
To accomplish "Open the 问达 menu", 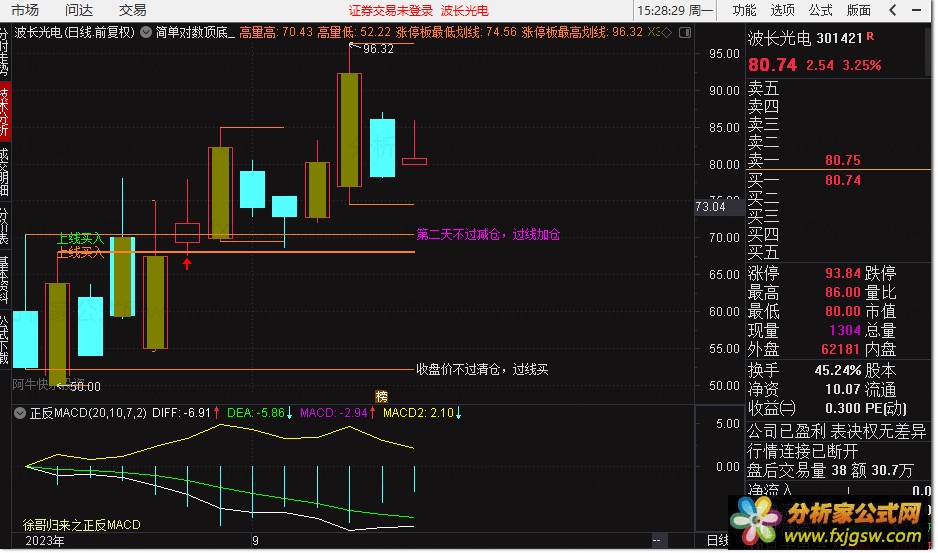I will click(78, 10).
